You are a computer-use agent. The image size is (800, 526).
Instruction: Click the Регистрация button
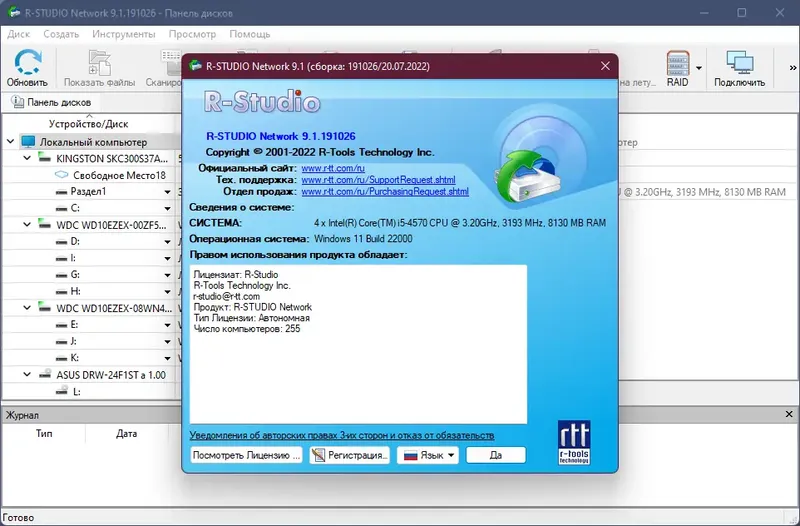[x=349, y=455]
